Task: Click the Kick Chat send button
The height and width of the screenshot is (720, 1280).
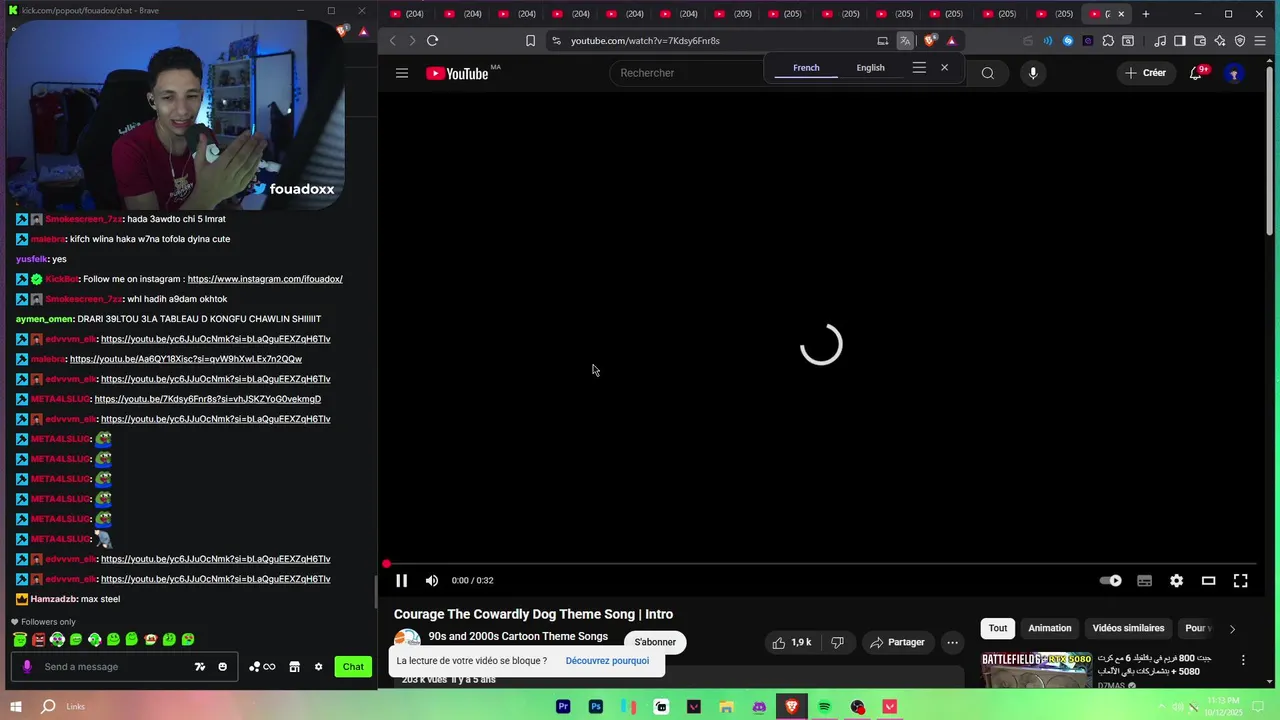Action: point(353,667)
